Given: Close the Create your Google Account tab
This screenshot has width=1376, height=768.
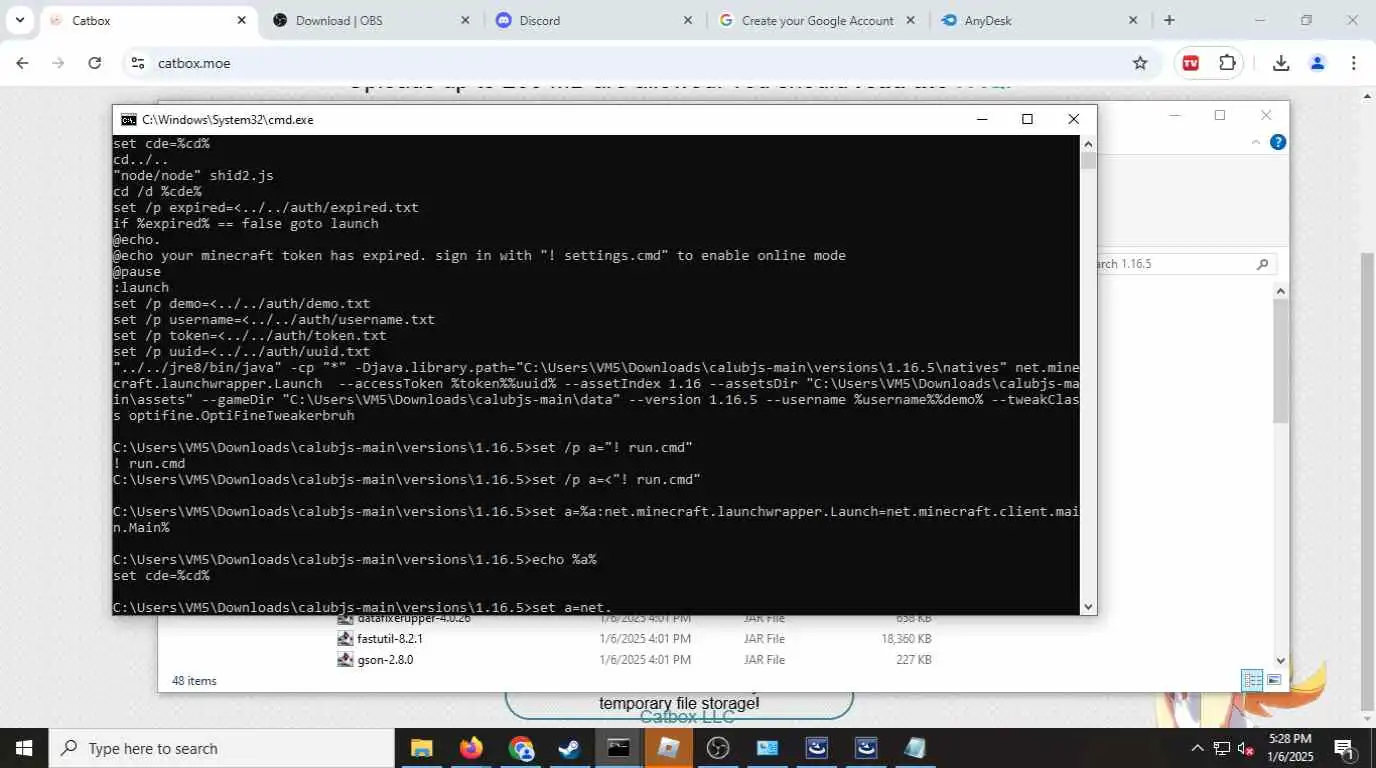Looking at the screenshot, I should (x=910, y=20).
